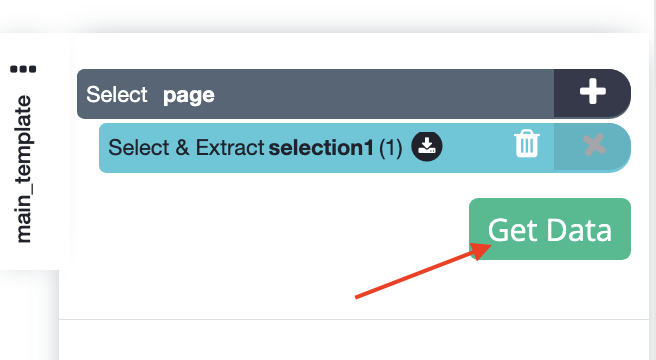Click the plus icon on Select page
The image size is (656, 360).
point(592,91)
